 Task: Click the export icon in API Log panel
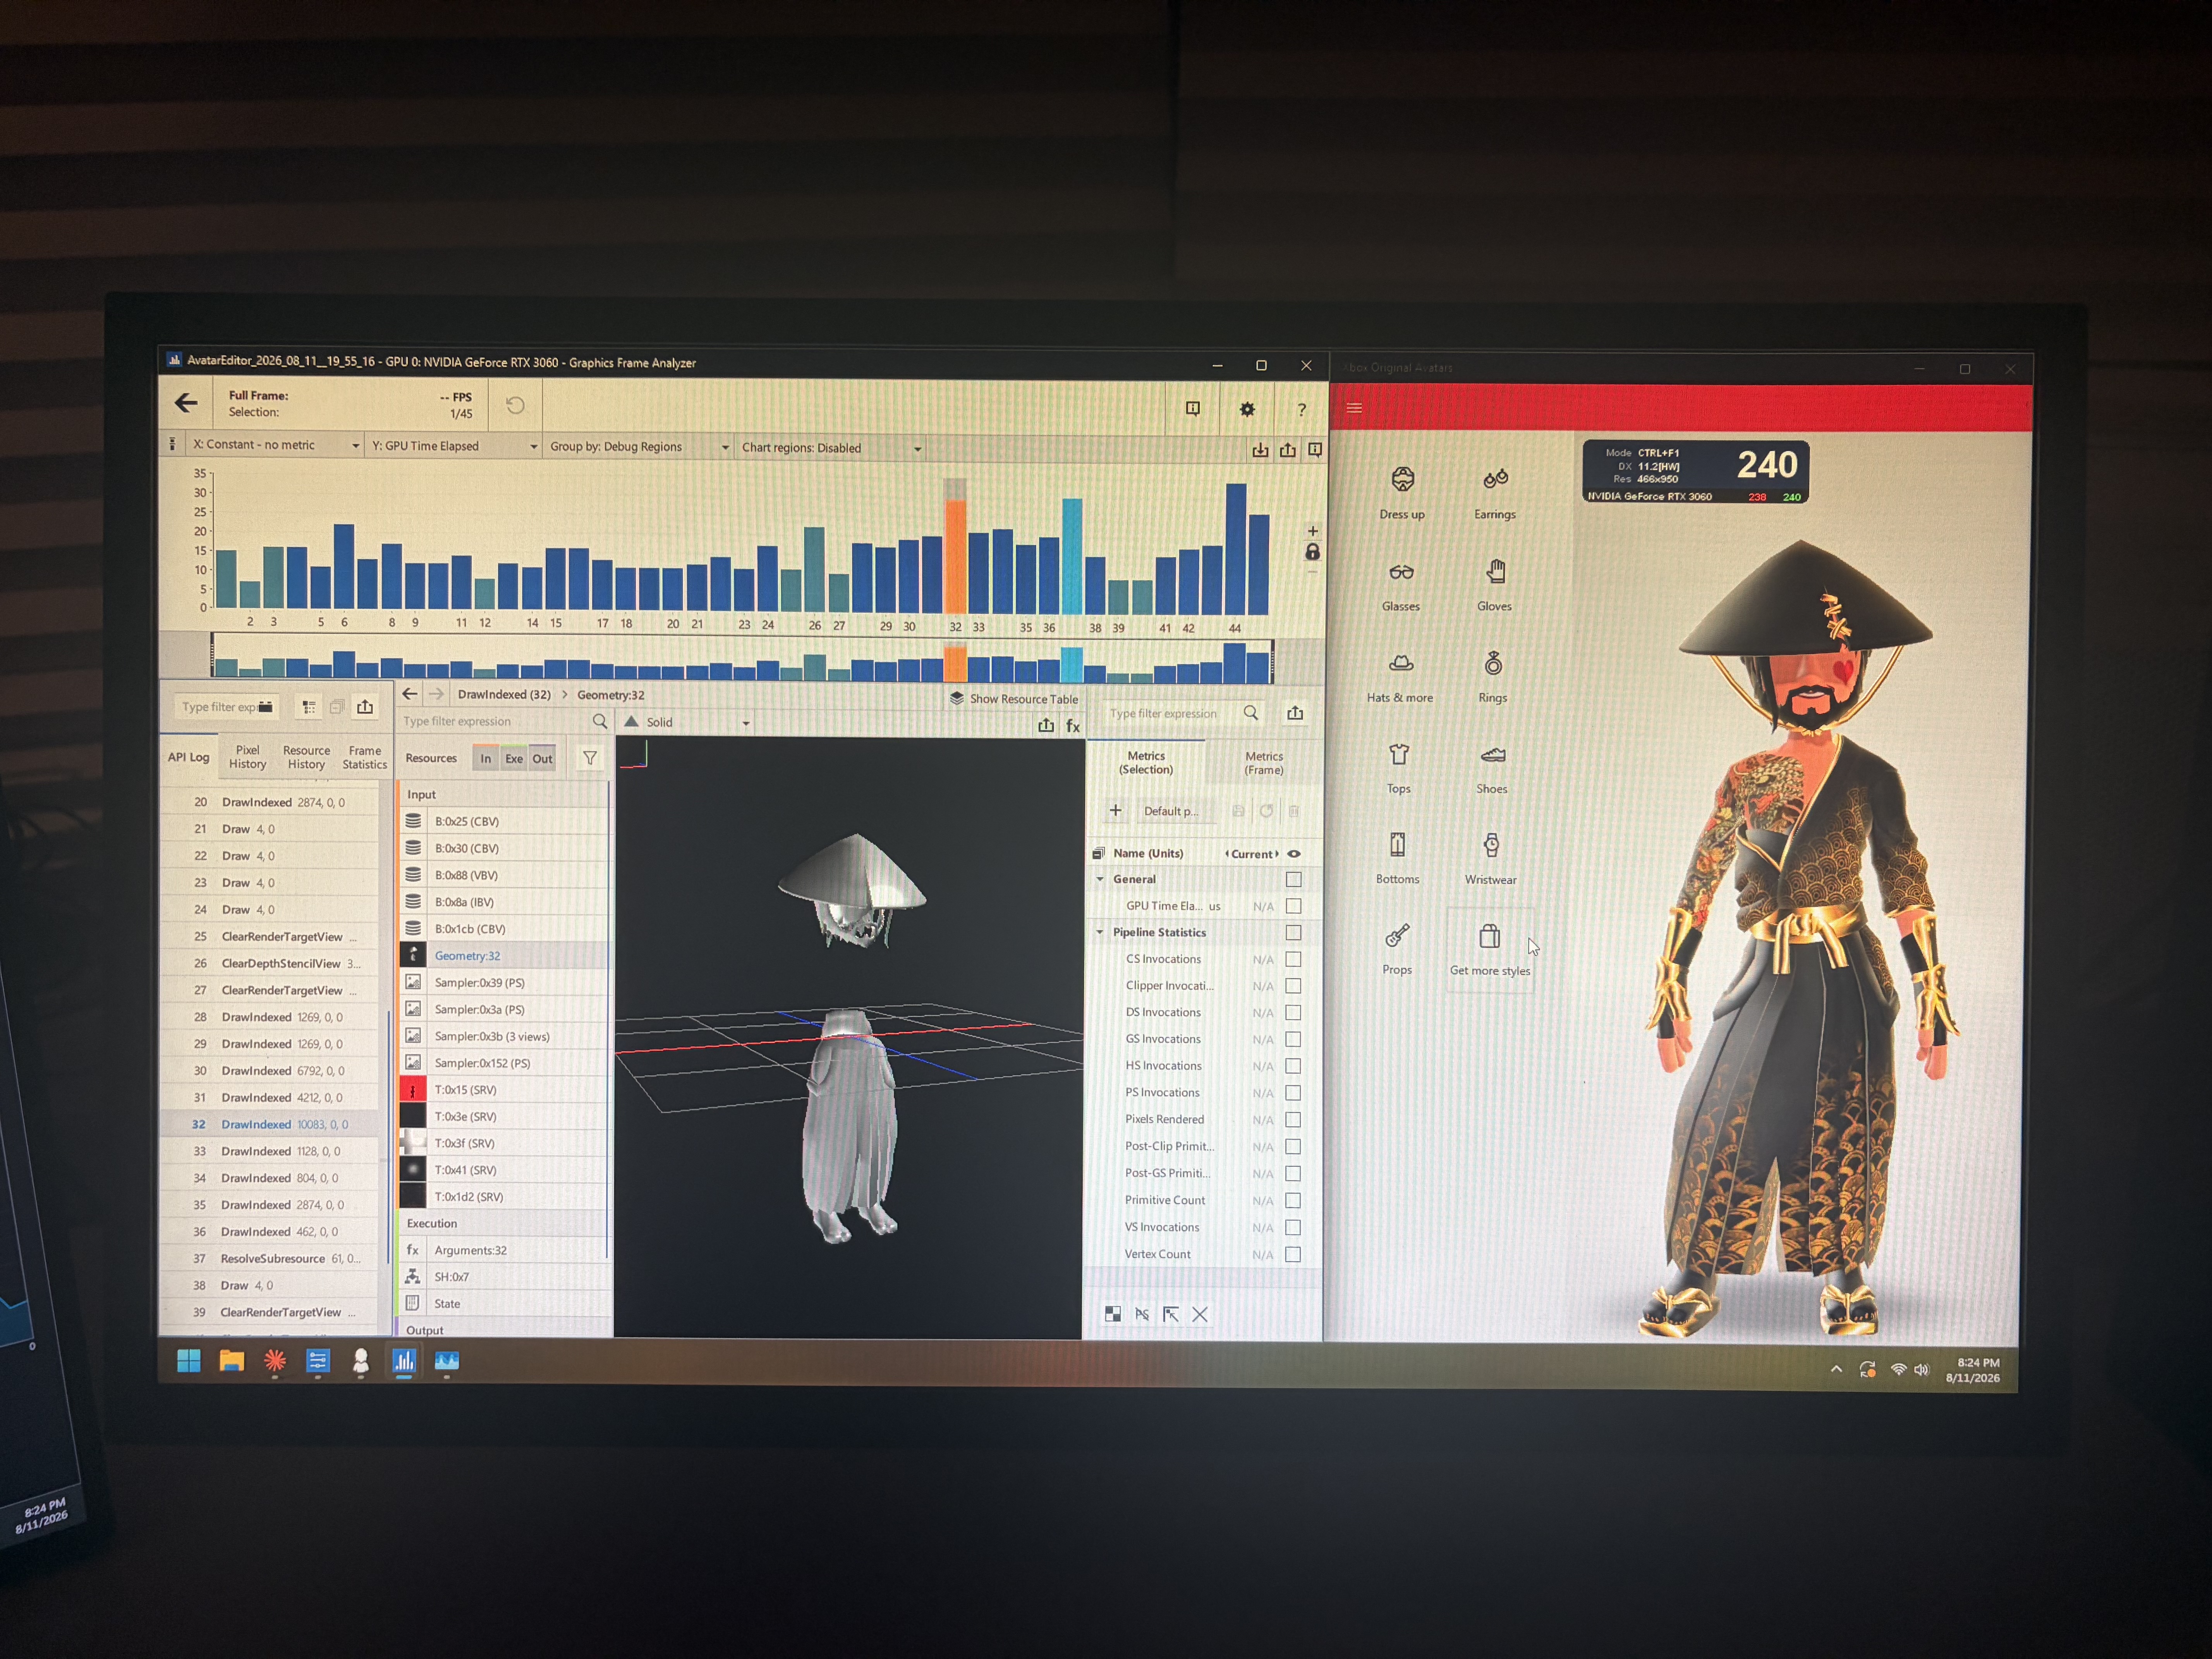365,707
